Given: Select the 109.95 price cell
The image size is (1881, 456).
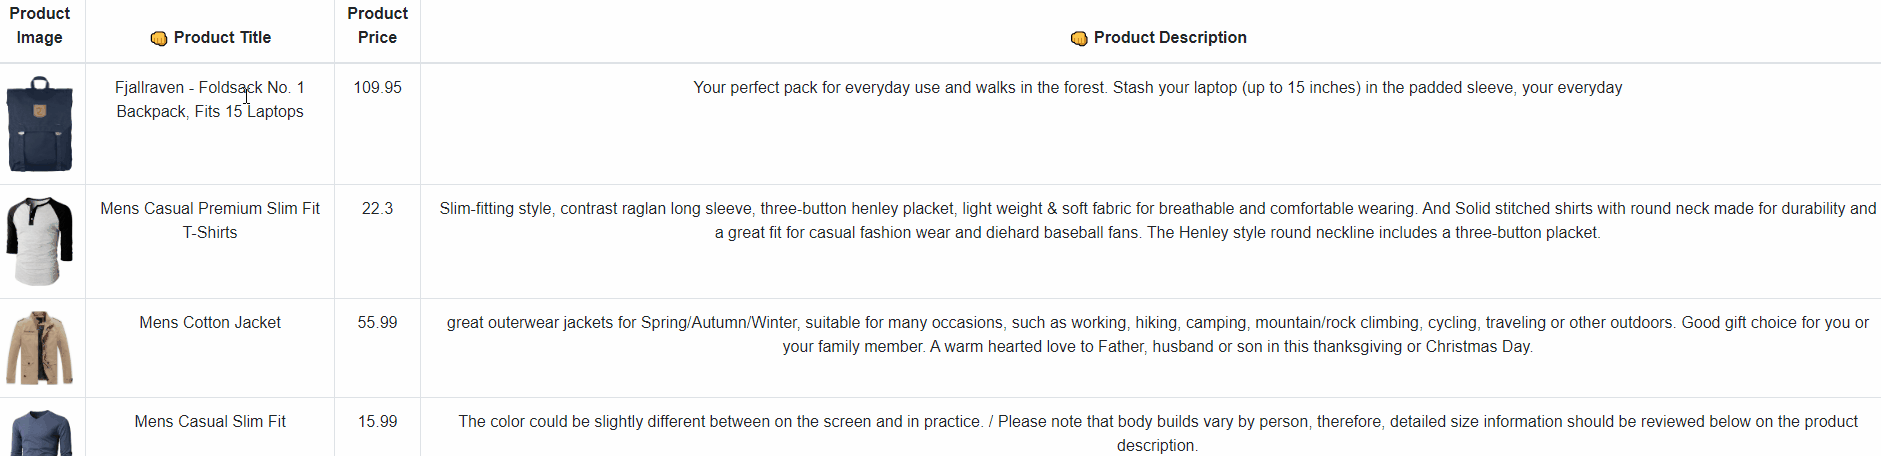Looking at the screenshot, I should point(377,87).
